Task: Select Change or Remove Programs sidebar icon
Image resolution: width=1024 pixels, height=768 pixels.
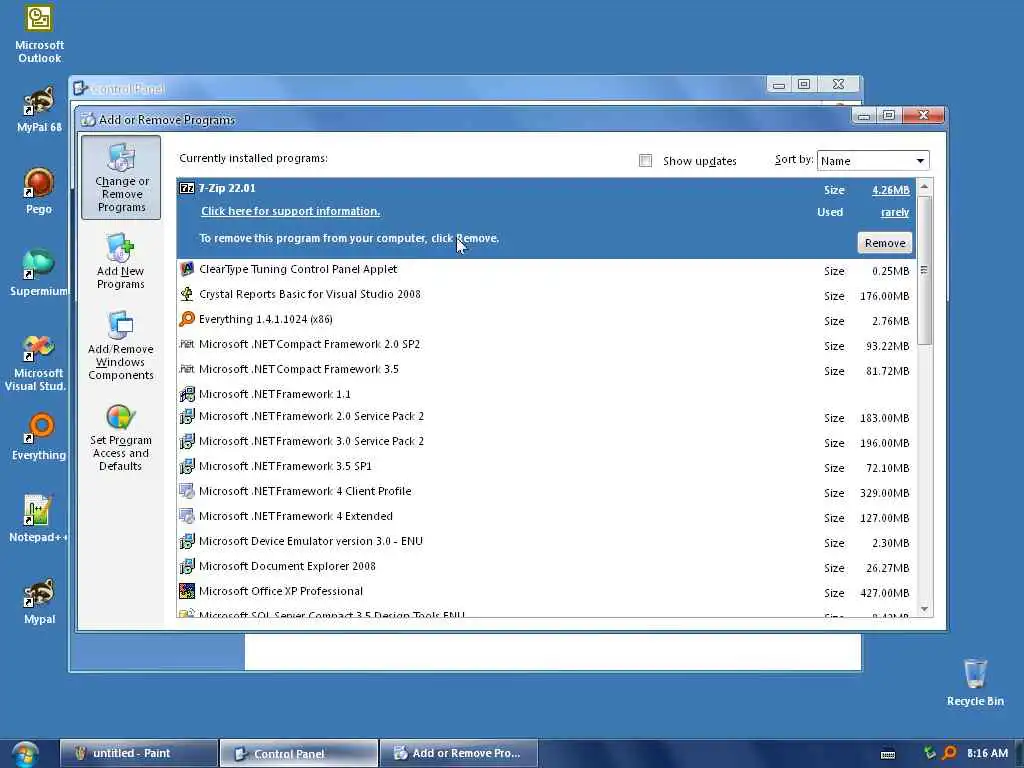Action: 121,178
